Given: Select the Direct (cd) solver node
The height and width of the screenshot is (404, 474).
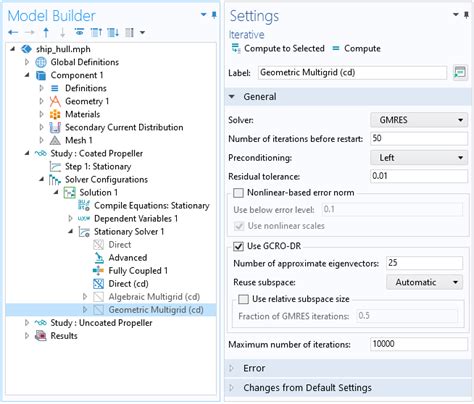Looking at the screenshot, I should point(128,284).
